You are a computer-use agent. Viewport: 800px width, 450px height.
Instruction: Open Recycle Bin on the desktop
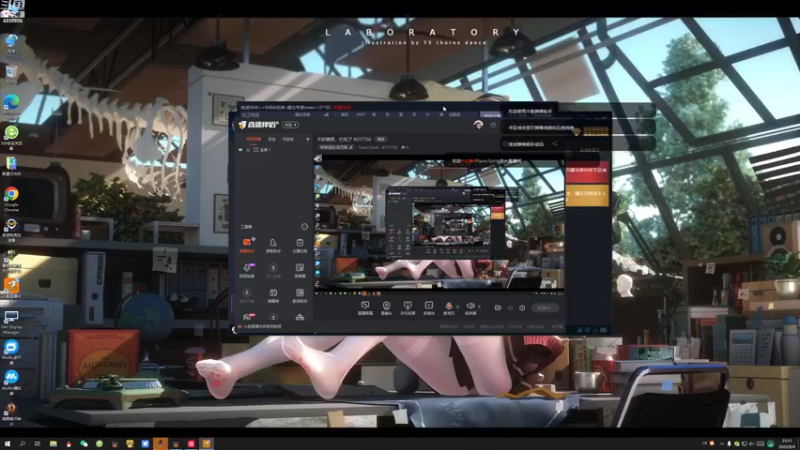tap(11, 74)
